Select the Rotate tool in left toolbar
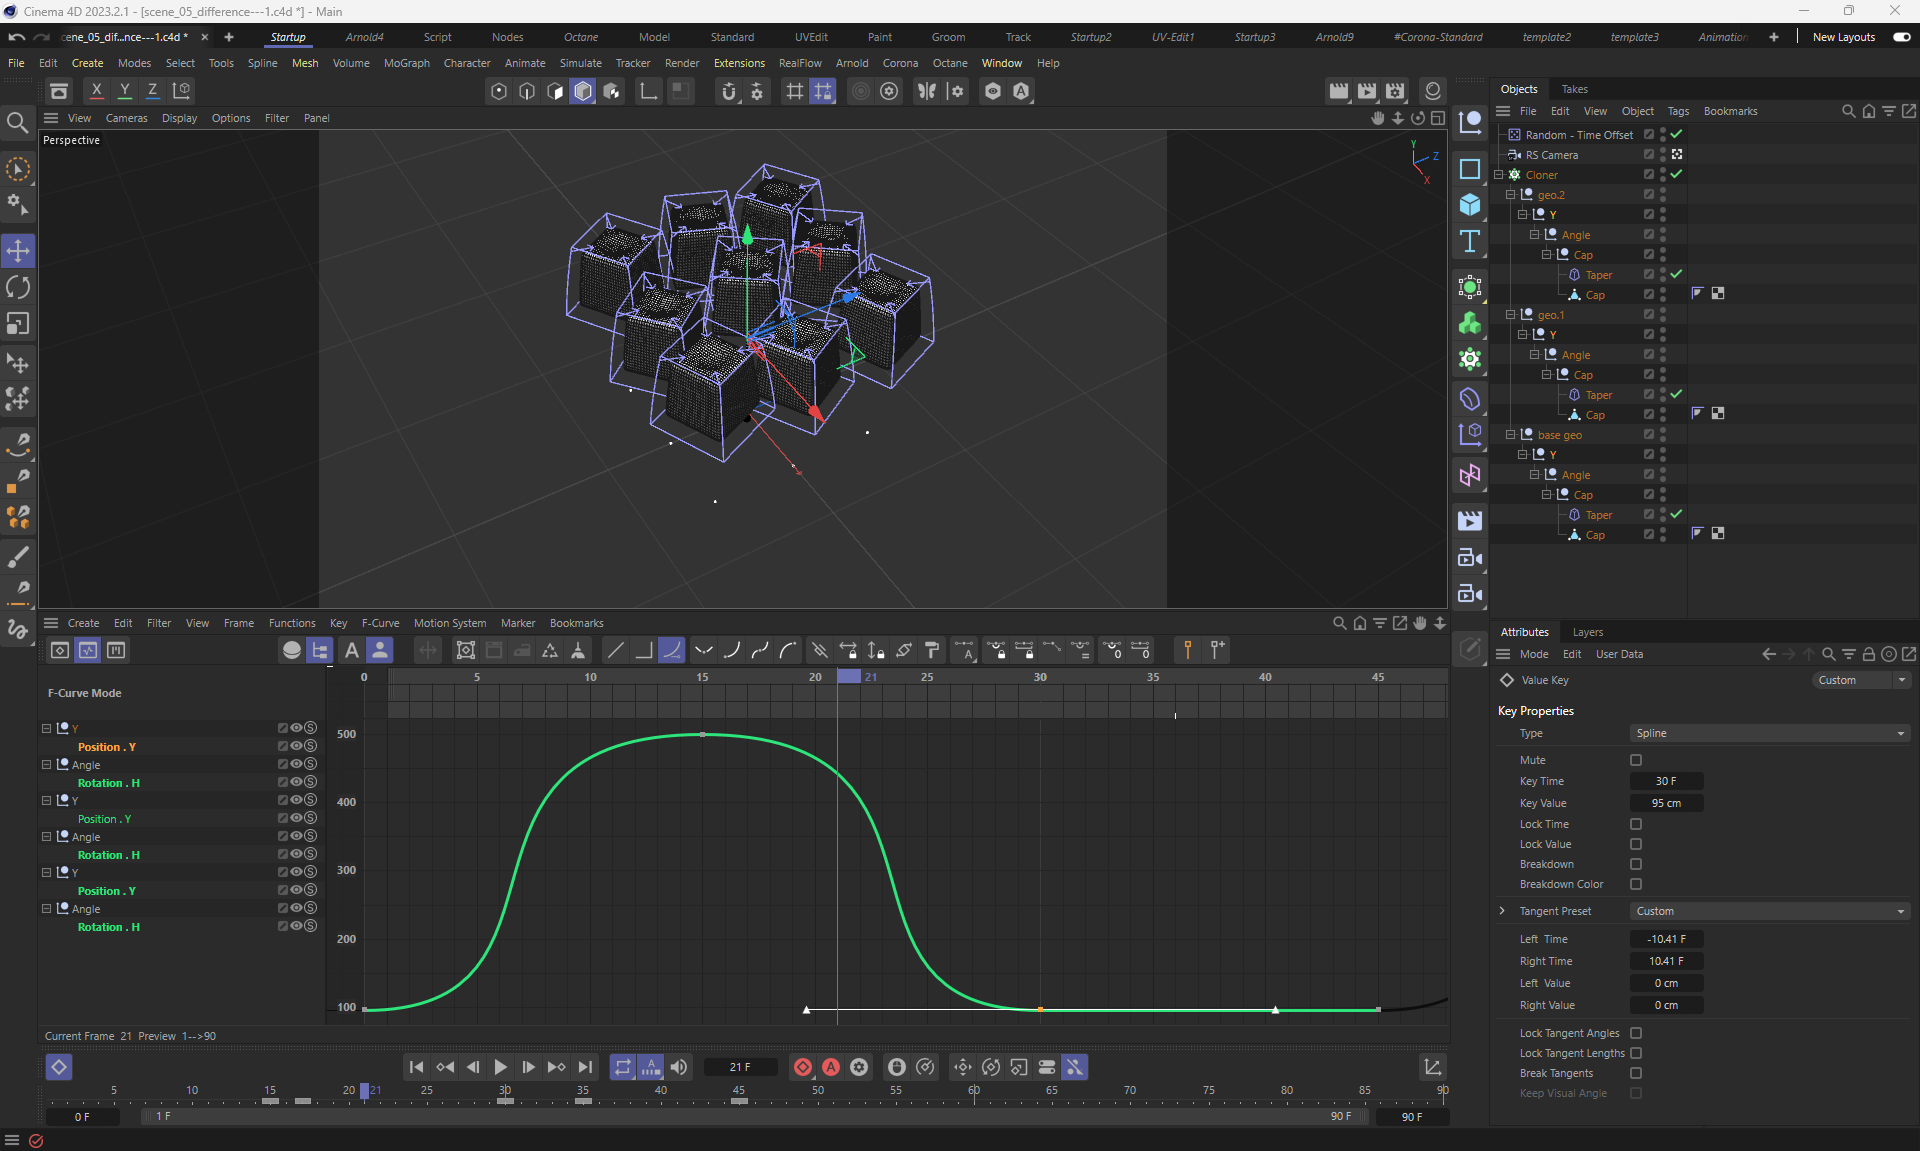The height and width of the screenshot is (1151, 1920). [18, 287]
